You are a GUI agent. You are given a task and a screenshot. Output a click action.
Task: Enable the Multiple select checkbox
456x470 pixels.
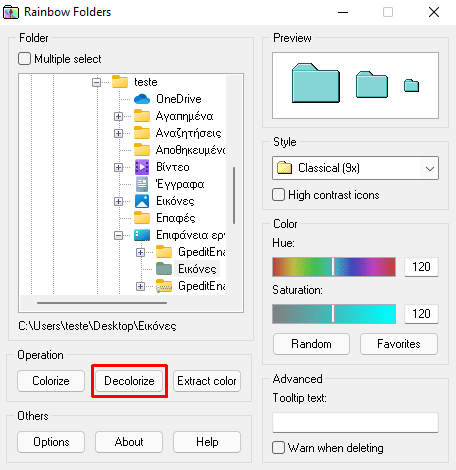25,59
